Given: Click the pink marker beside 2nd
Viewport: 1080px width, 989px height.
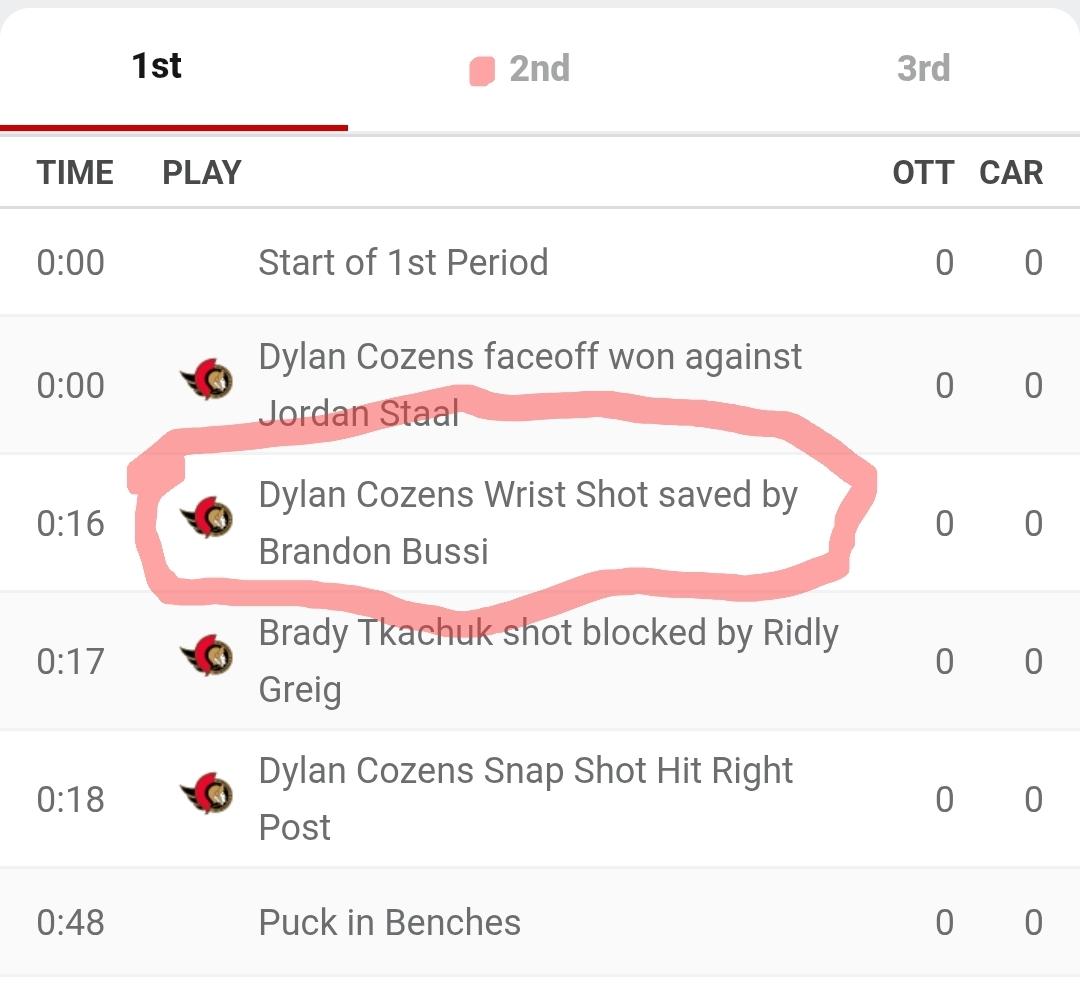Looking at the screenshot, I should 482,71.
